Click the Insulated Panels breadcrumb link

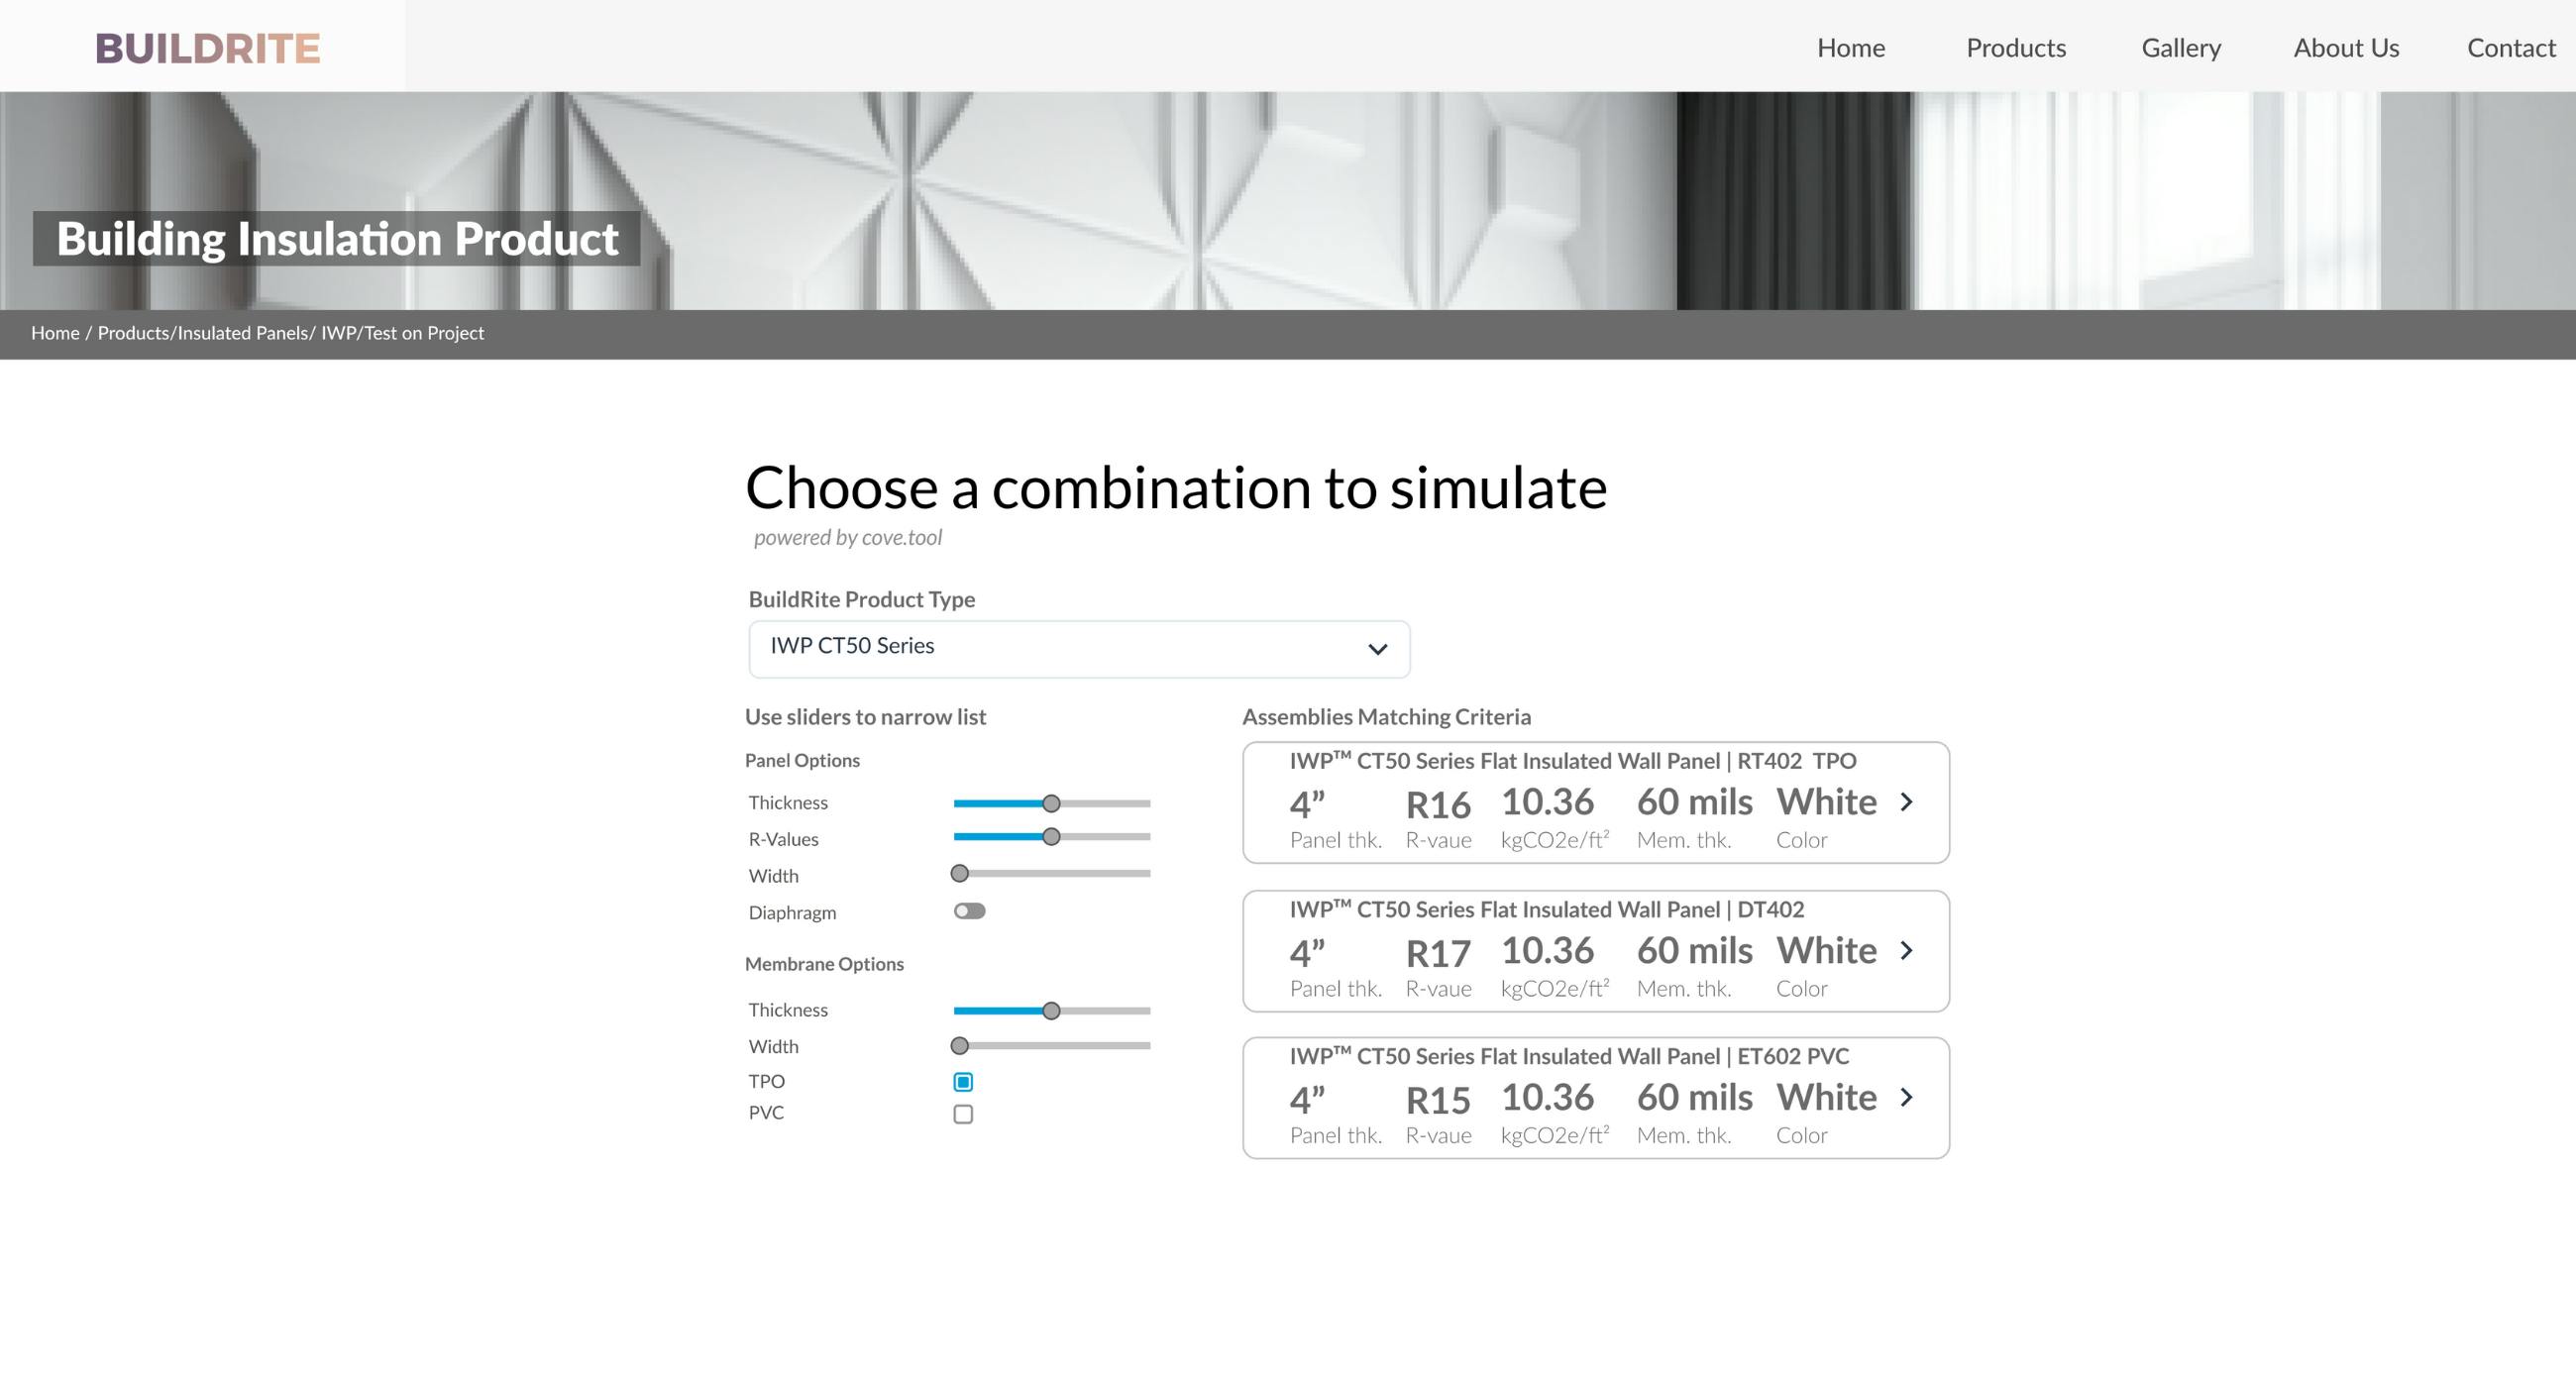pyautogui.click(x=243, y=333)
